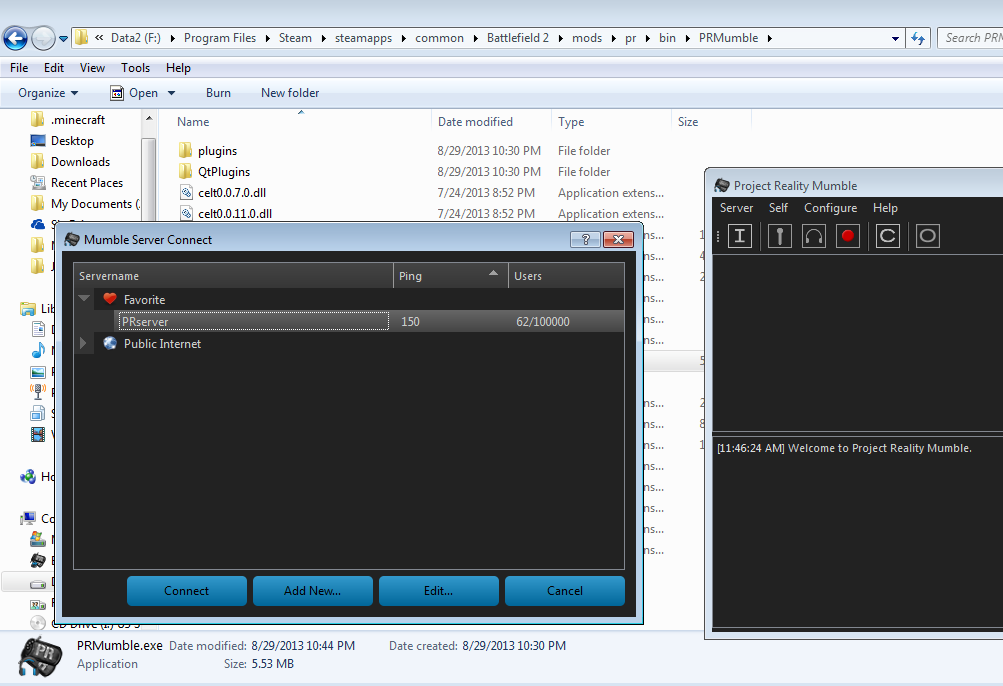Image resolution: width=1003 pixels, height=686 pixels.
Task: Click the Explorer forward arrow
Action: pyautogui.click(x=43, y=38)
